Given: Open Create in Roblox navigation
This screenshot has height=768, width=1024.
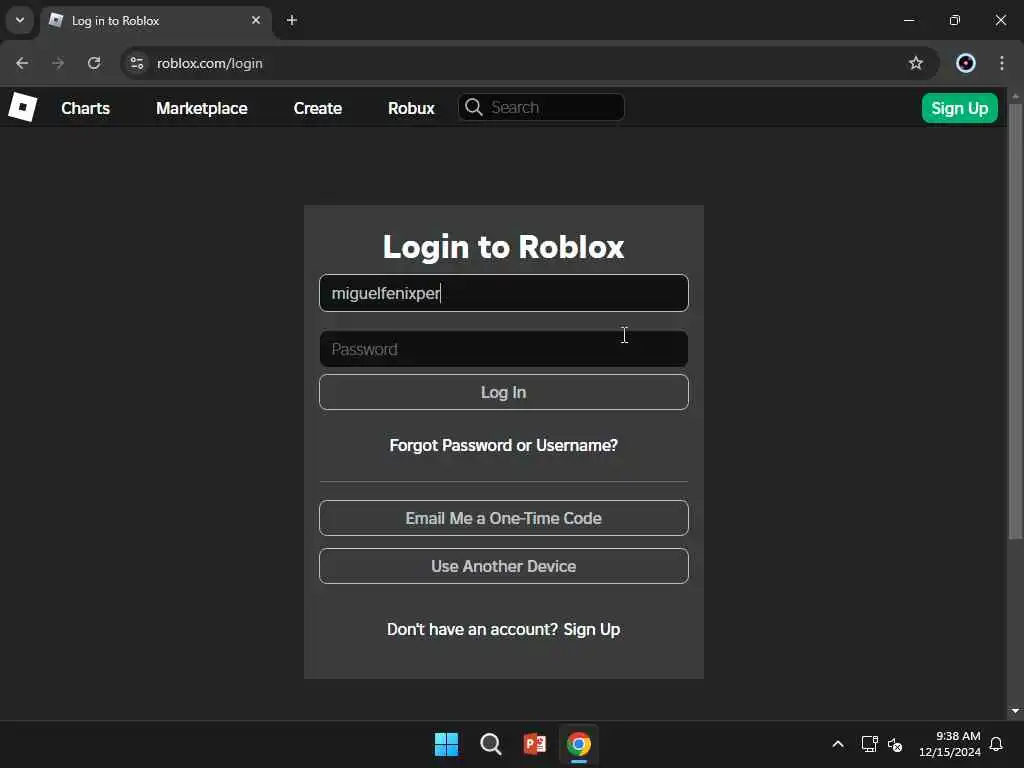Looking at the screenshot, I should (317, 108).
